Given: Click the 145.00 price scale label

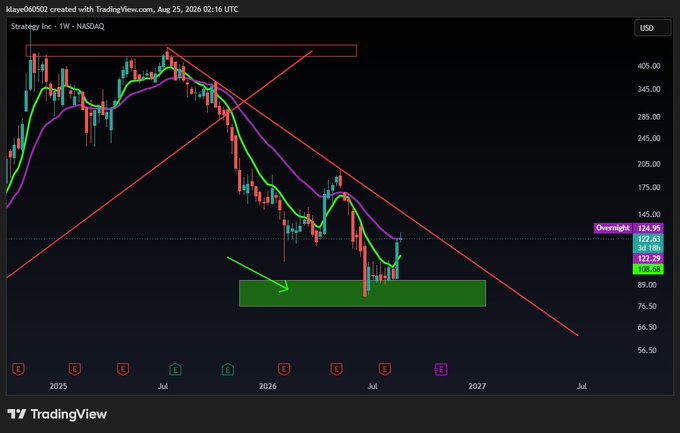Looking at the screenshot, I should [x=649, y=214].
